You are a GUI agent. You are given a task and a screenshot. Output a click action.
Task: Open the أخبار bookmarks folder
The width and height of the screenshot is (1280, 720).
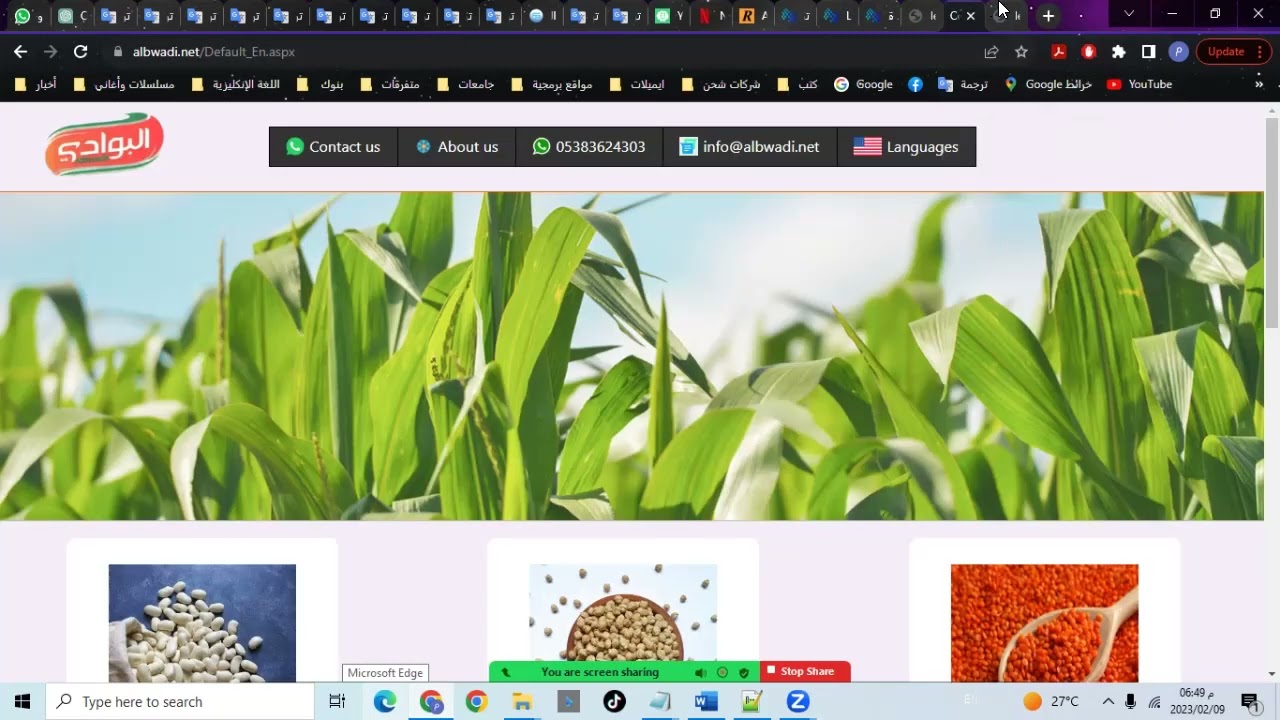(x=37, y=84)
